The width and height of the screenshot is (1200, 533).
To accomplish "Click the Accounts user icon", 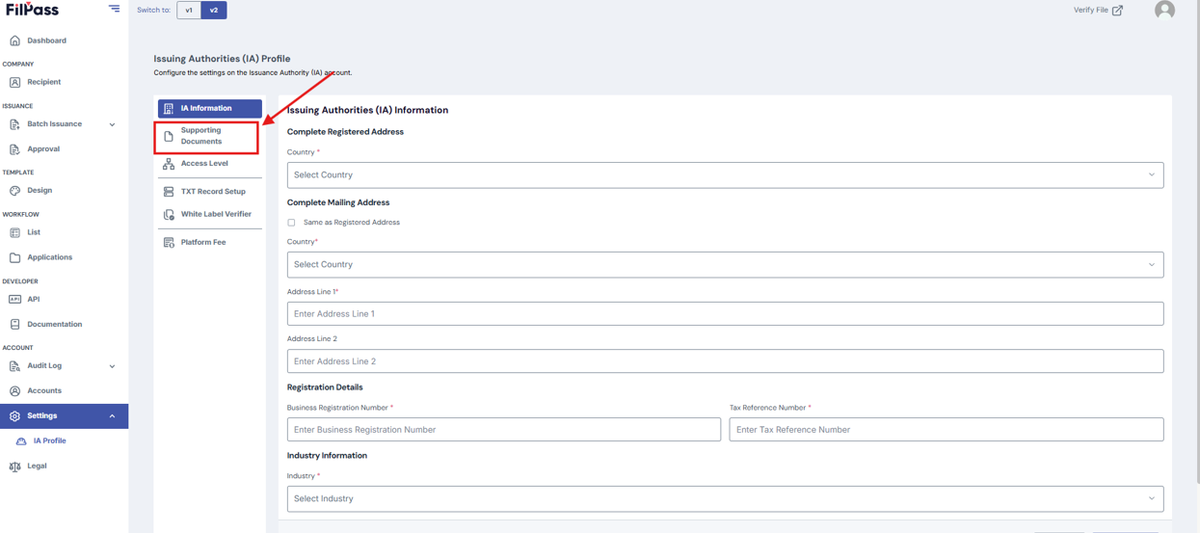I will (15, 391).
